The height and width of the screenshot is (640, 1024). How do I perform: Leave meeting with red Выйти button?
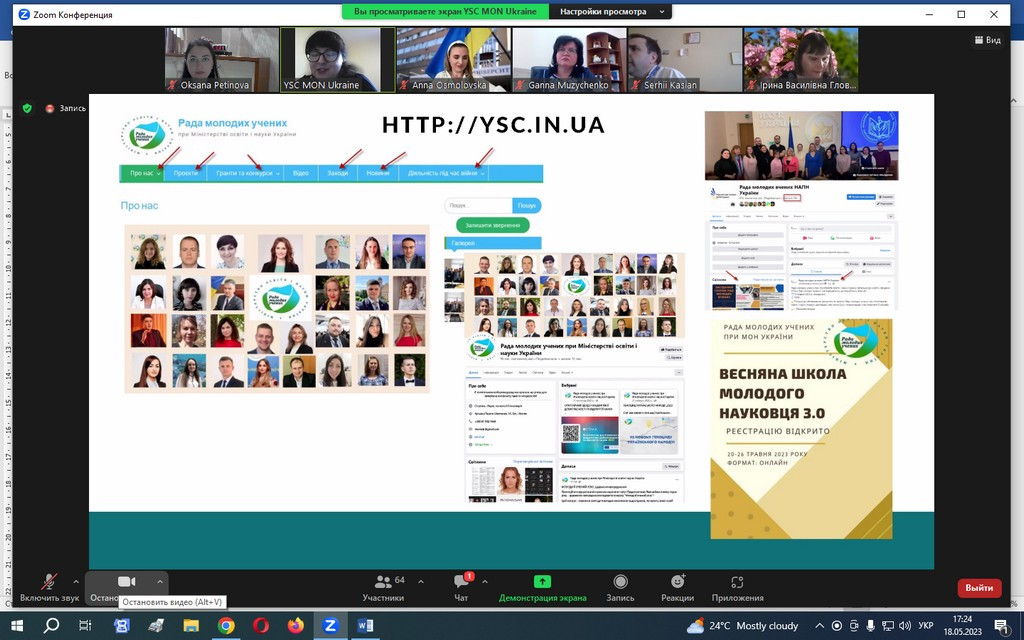979,588
